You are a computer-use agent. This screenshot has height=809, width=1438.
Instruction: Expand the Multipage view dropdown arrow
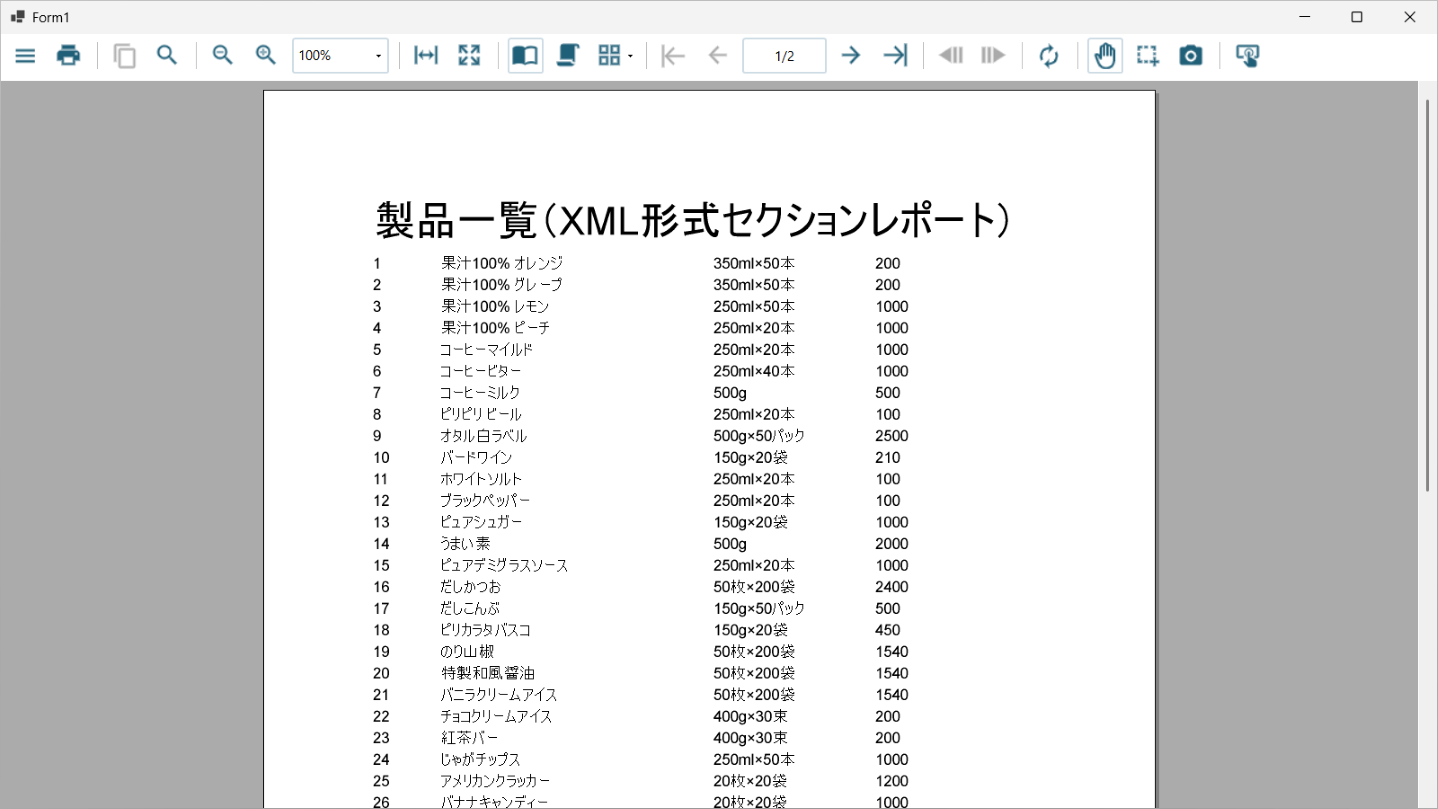[630, 57]
